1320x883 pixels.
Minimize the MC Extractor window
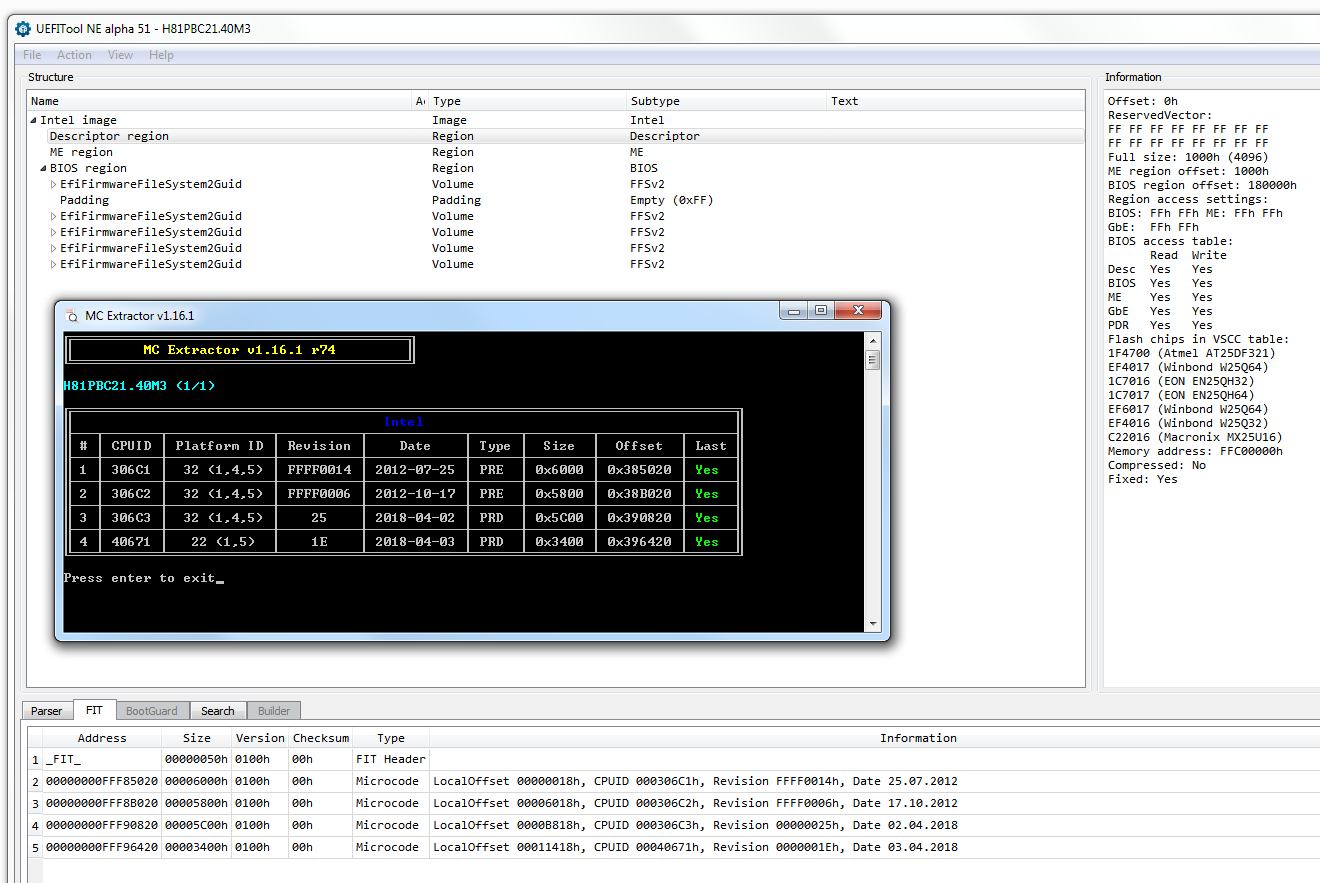[795, 311]
